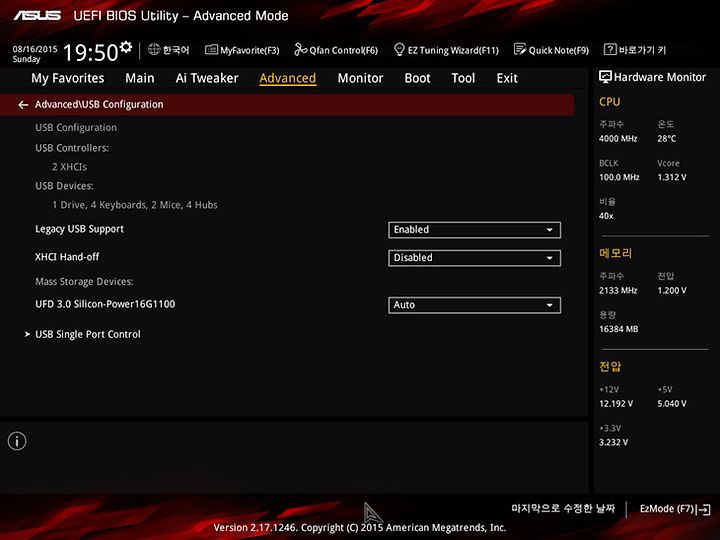The width and height of the screenshot is (720, 540).
Task: Click the Hardware Monitor title
Action: point(659,77)
